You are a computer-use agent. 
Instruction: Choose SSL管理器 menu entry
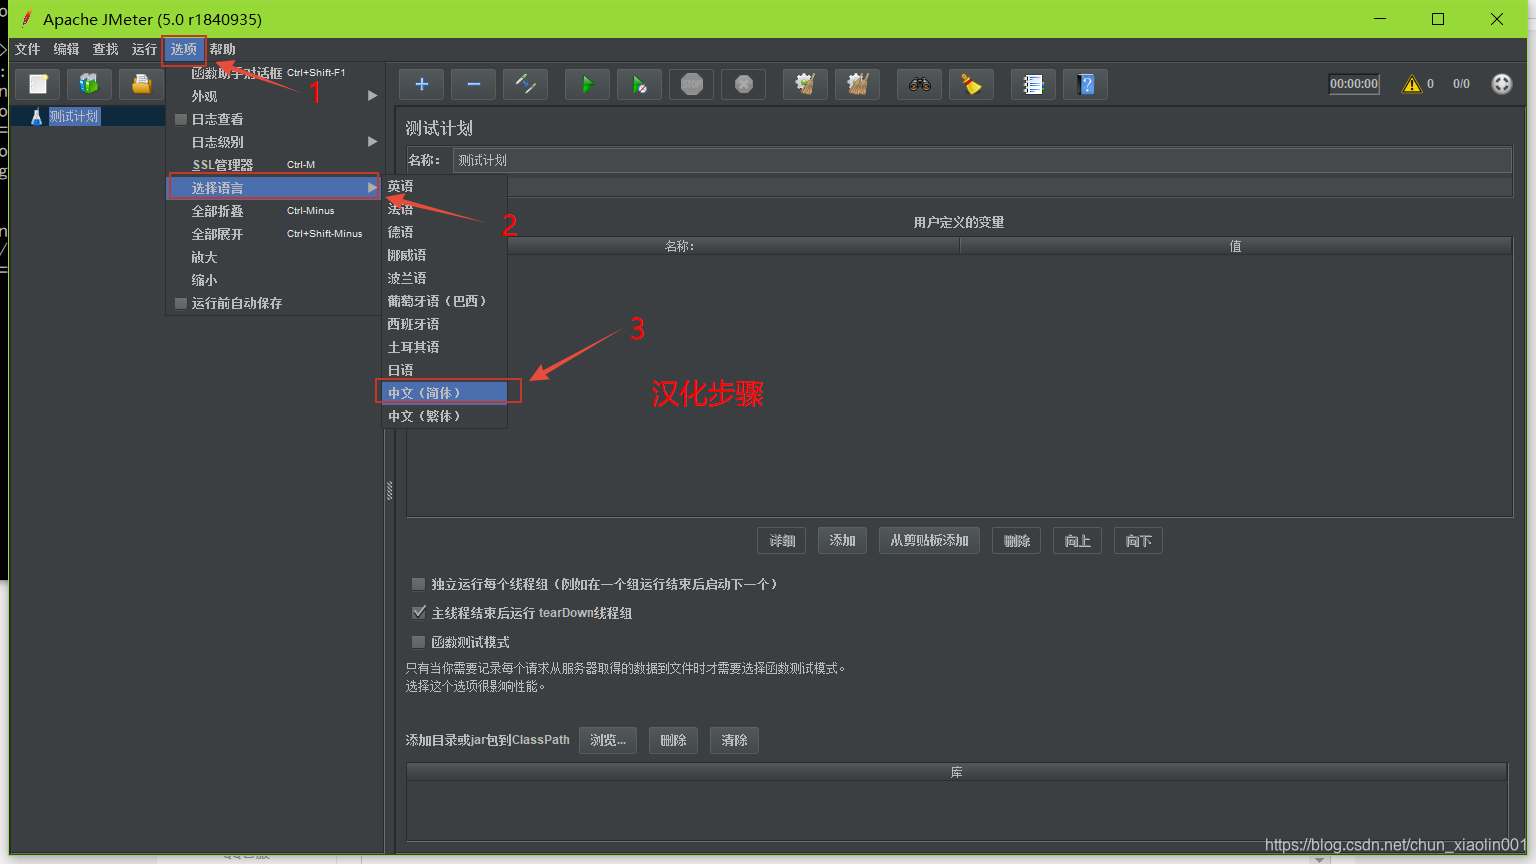pyautogui.click(x=273, y=165)
